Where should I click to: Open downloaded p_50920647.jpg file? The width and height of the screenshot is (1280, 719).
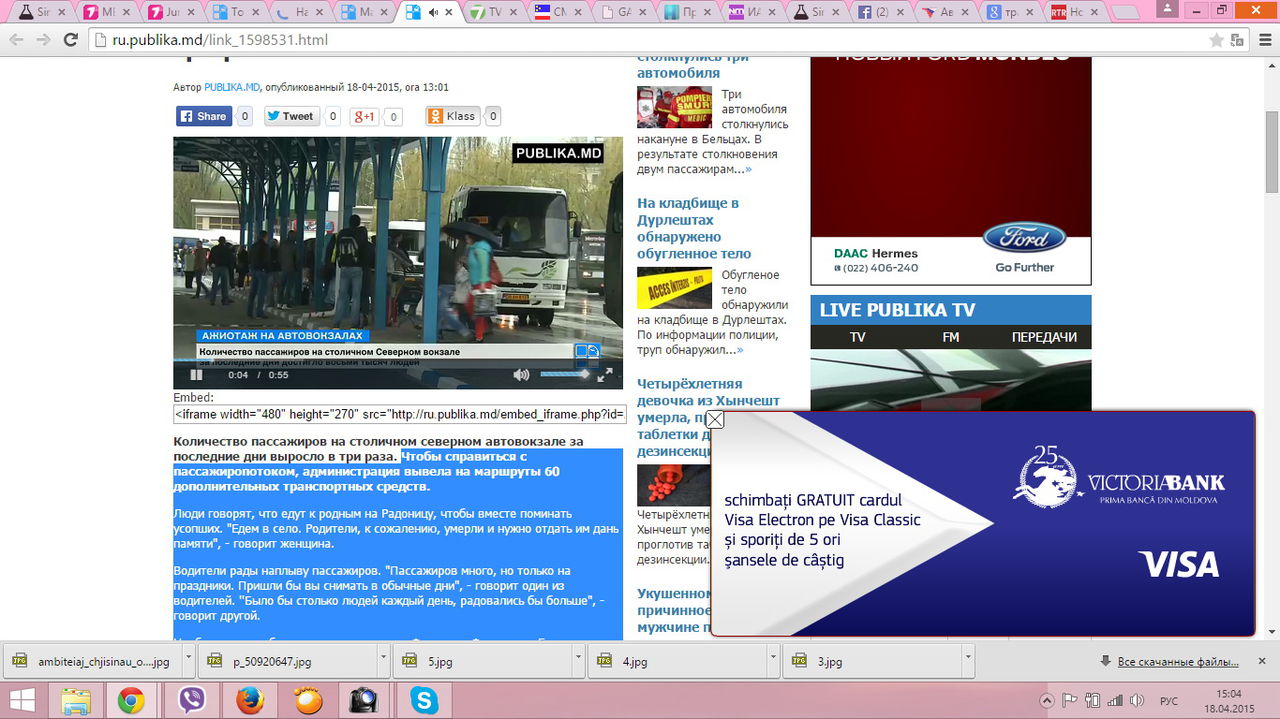(288, 661)
